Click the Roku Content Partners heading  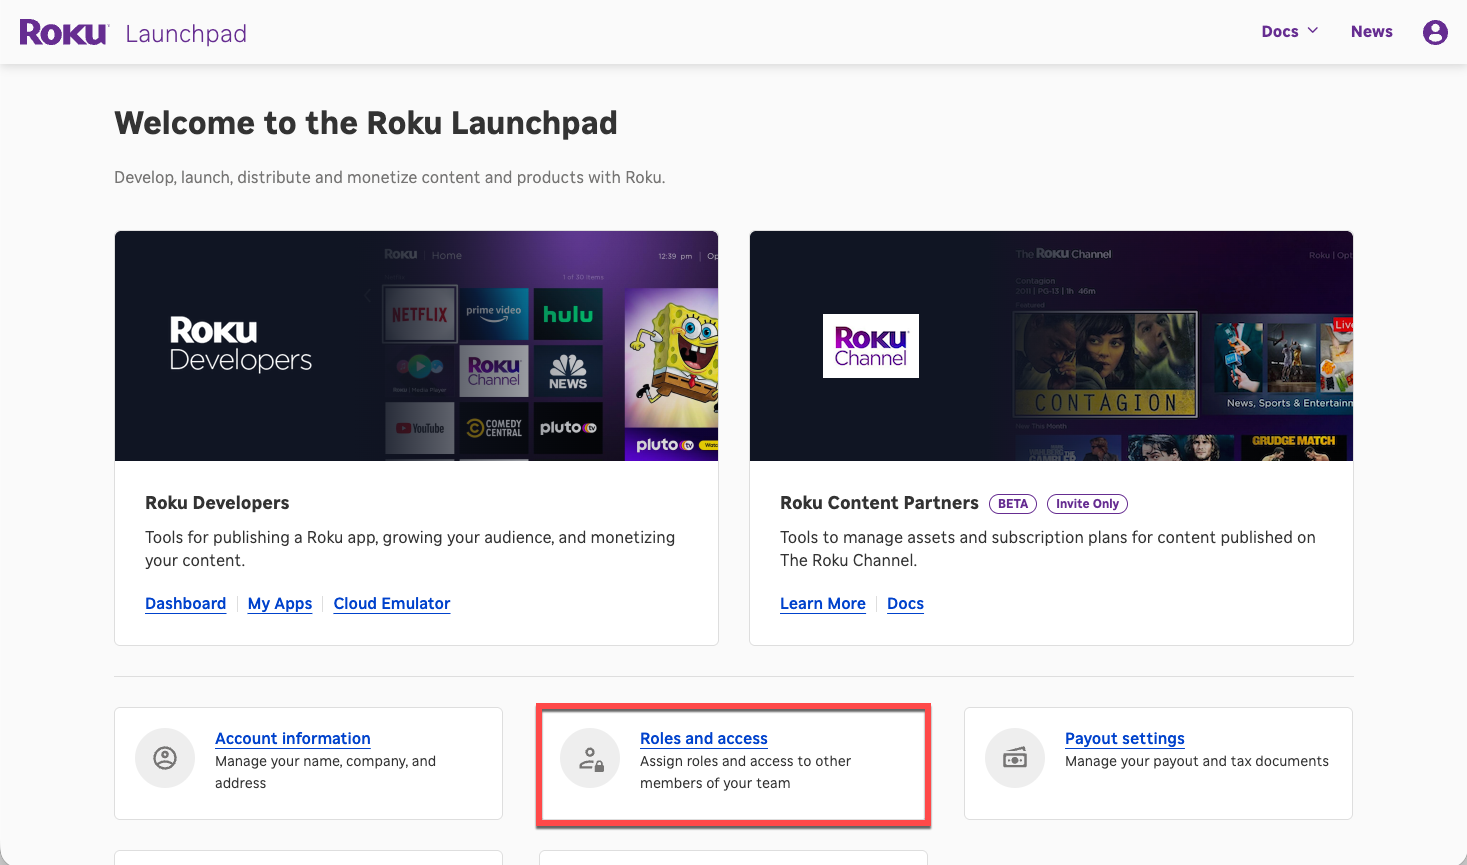coord(879,503)
